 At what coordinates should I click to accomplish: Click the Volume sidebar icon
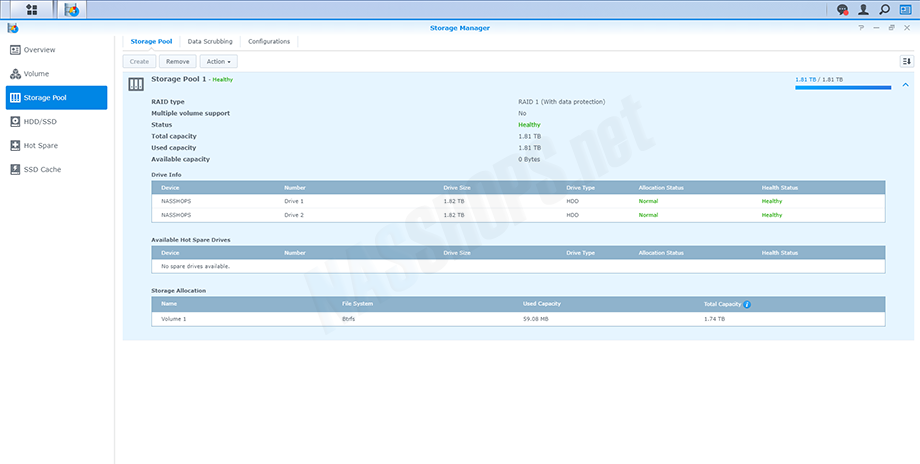point(15,74)
